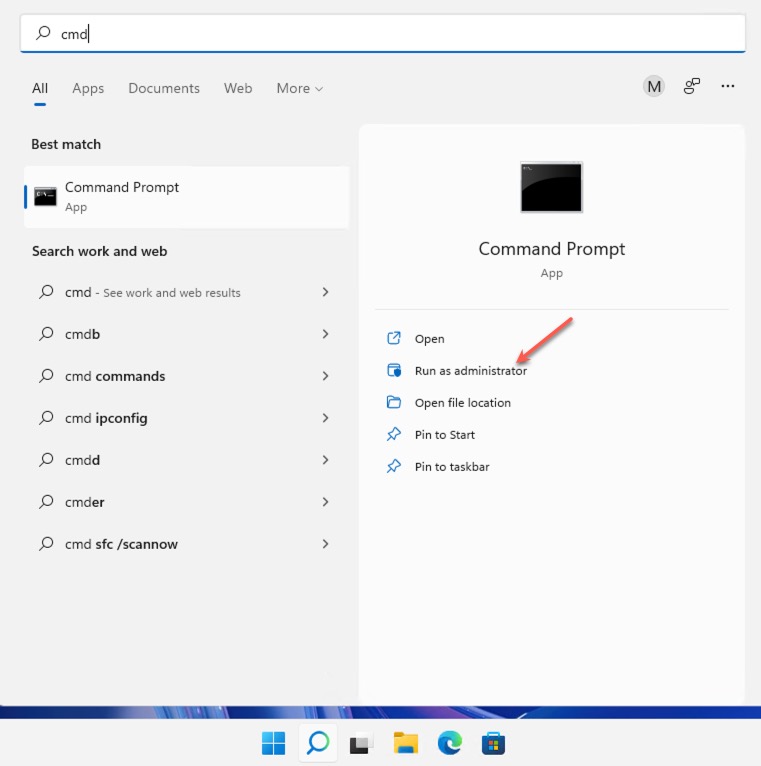
Task: Click search icon beside cmd sfc /scannow
Action: click(x=46, y=544)
